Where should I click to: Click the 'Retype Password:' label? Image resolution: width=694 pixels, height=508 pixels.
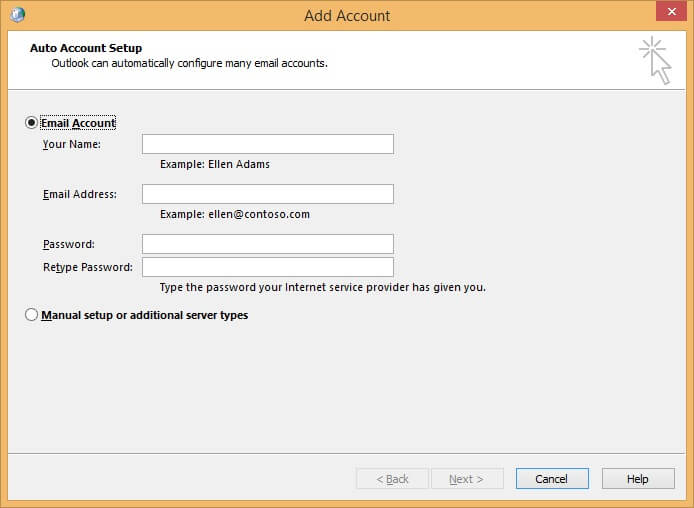(88, 267)
